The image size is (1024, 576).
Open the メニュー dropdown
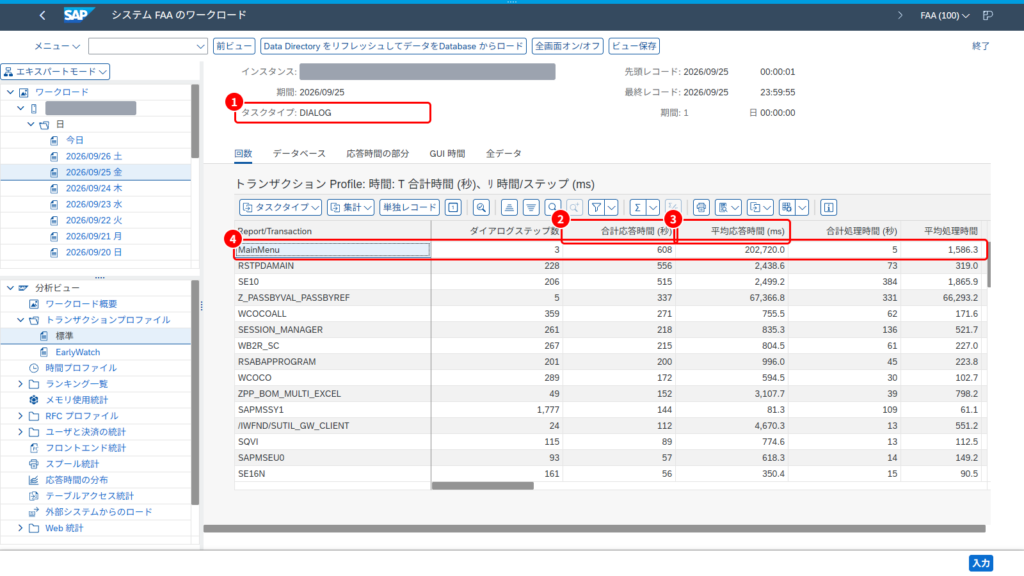click(x=57, y=46)
